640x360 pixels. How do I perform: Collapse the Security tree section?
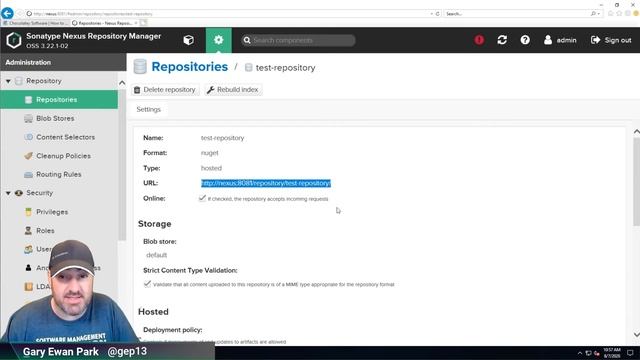pos(8,193)
